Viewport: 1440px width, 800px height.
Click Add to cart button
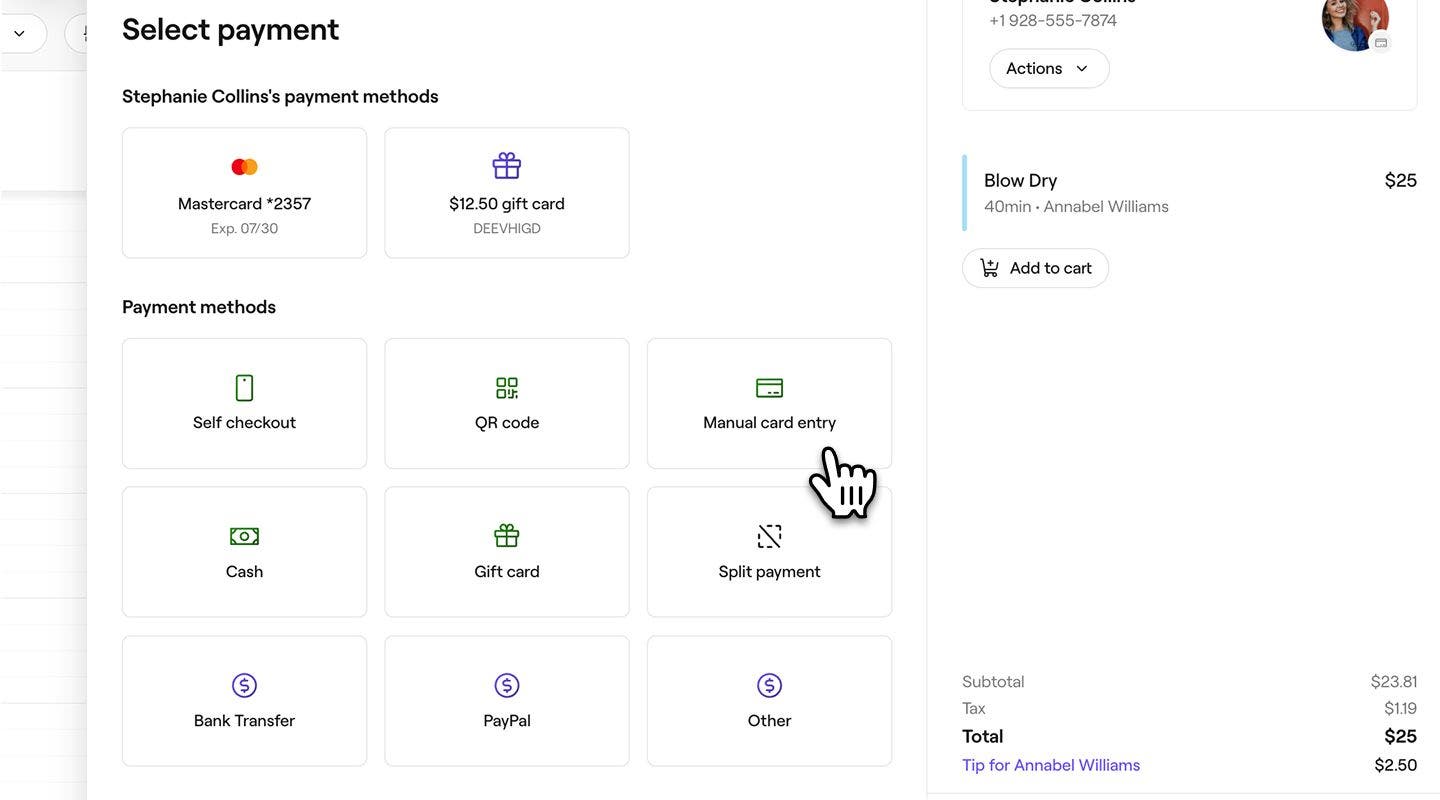(x=1035, y=268)
